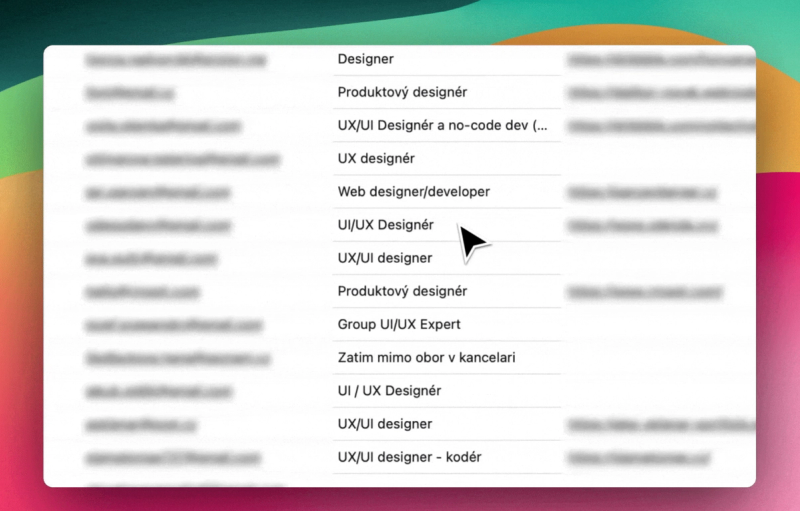Select the 'Zatim mimo obor v kancelari' cell
The image size is (800, 511).
point(447,357)
